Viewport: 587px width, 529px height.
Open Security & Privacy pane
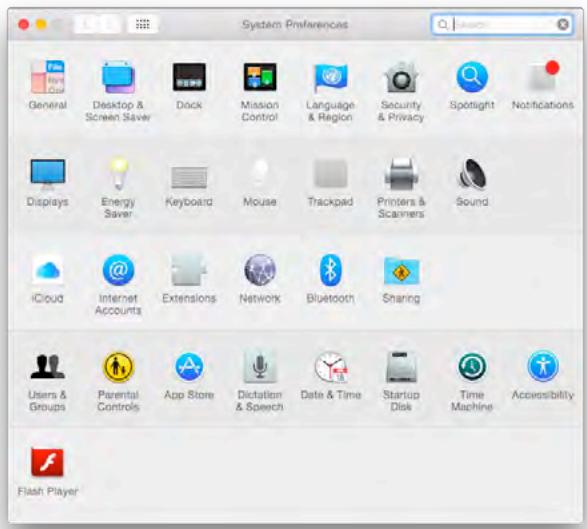click(401, 77)
